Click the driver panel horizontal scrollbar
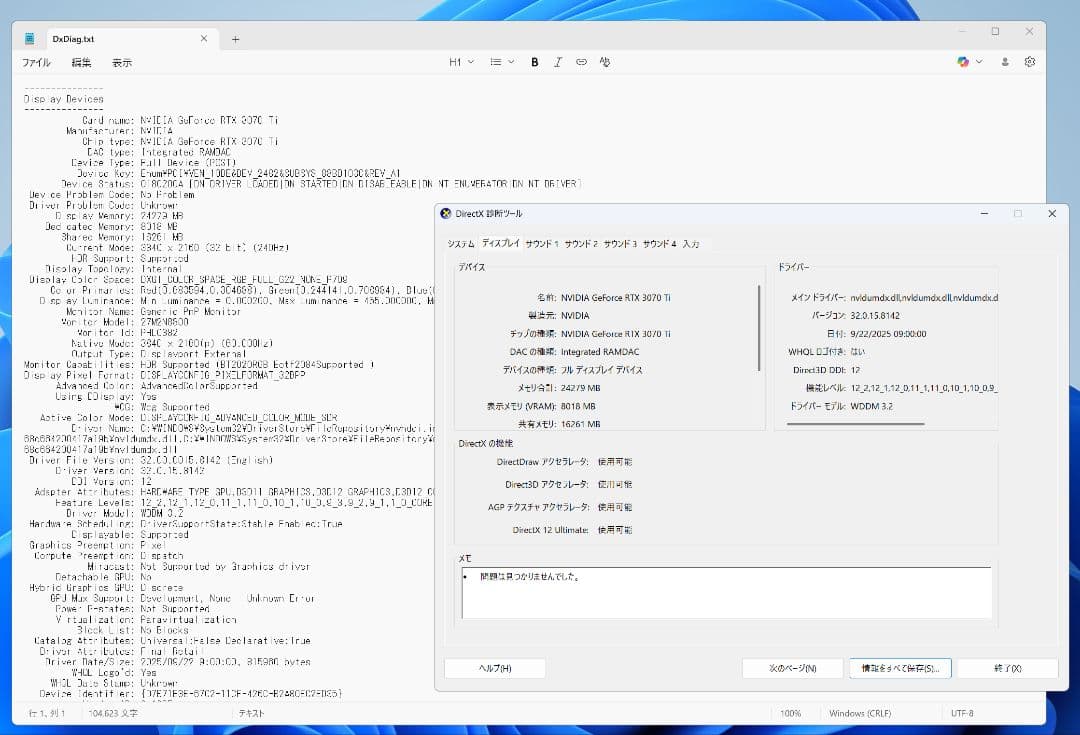 coord(855,424)
